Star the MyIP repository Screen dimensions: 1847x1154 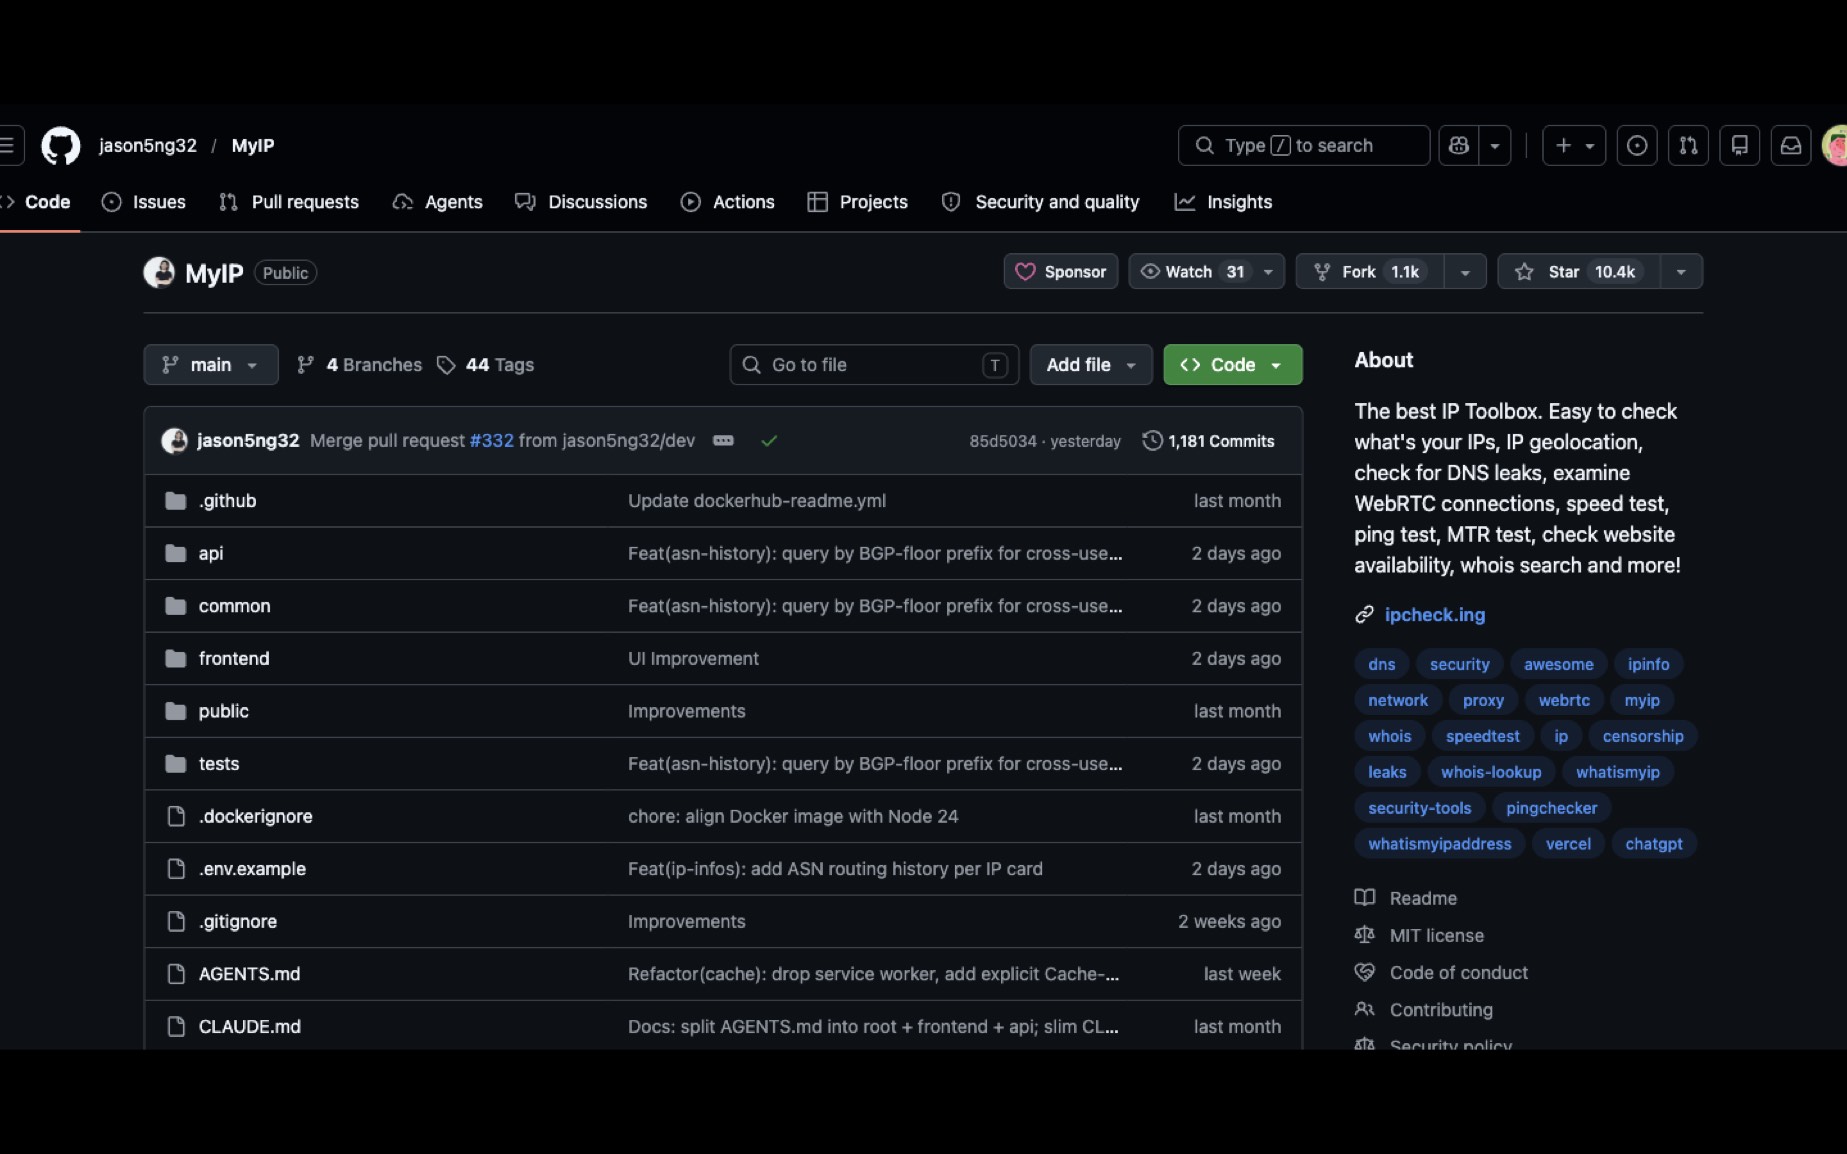click(1579, 272)
